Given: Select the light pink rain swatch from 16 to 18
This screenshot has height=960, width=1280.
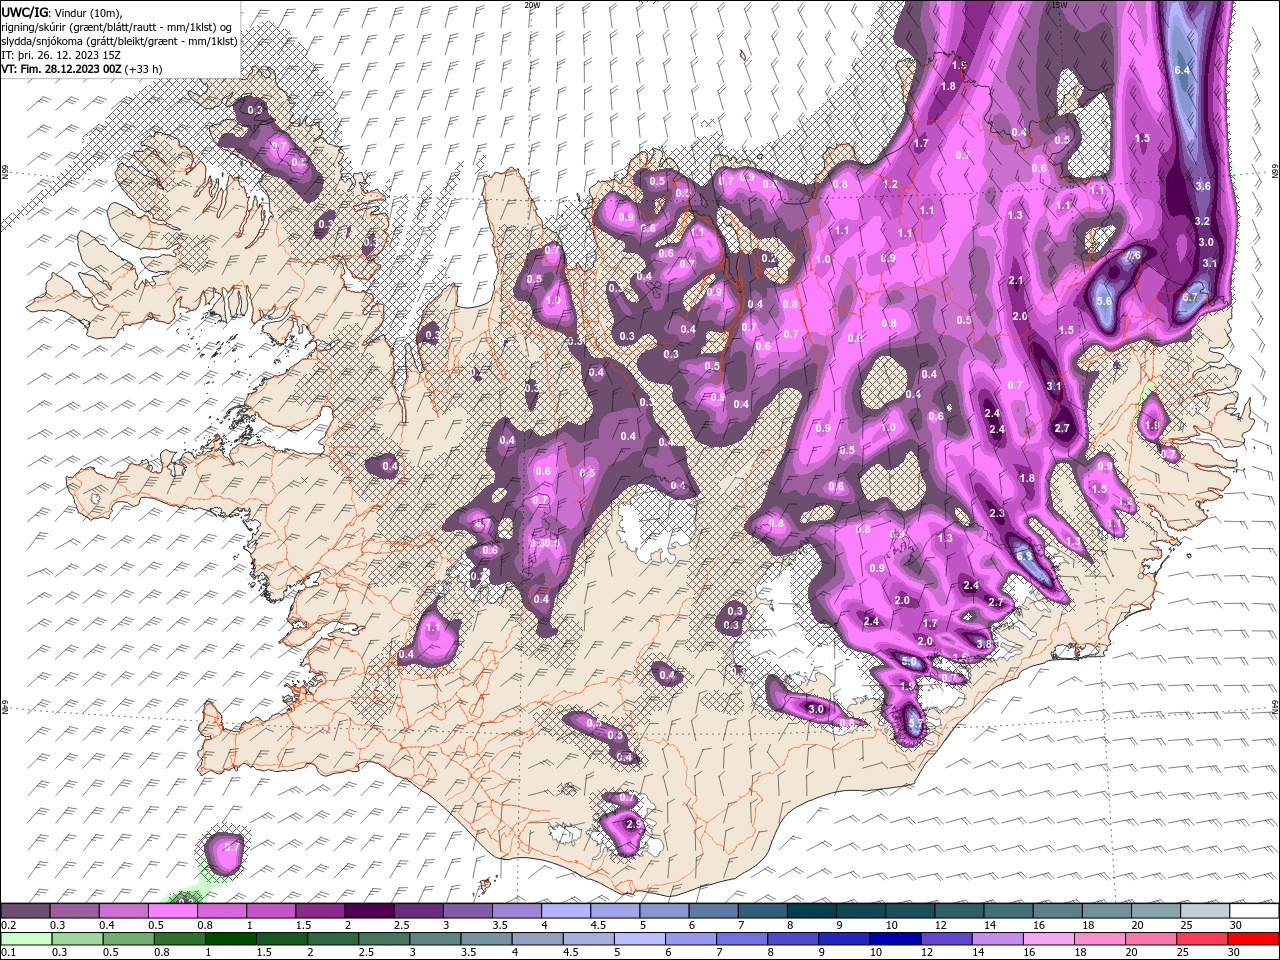Looking at the screenshot, I should (x=1050, y=939).
